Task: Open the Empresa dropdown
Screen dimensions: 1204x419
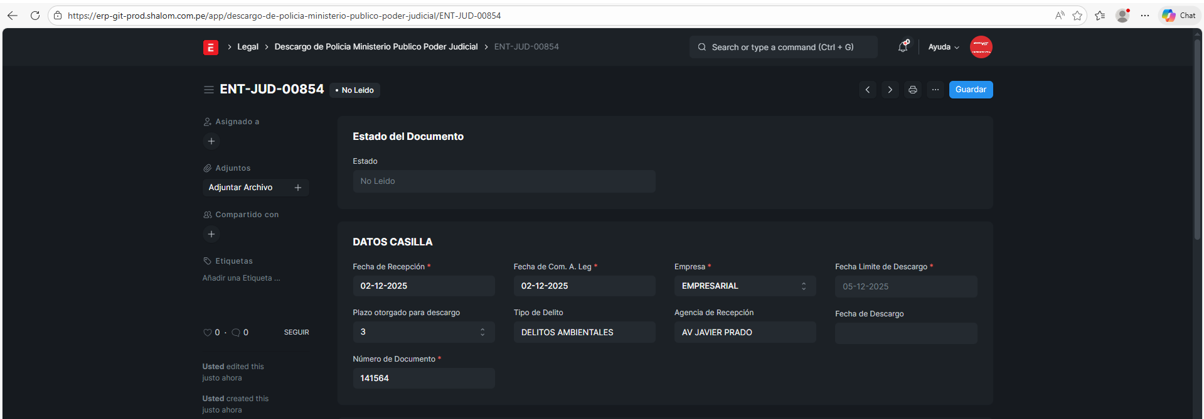Action: (x=744, y=286)
